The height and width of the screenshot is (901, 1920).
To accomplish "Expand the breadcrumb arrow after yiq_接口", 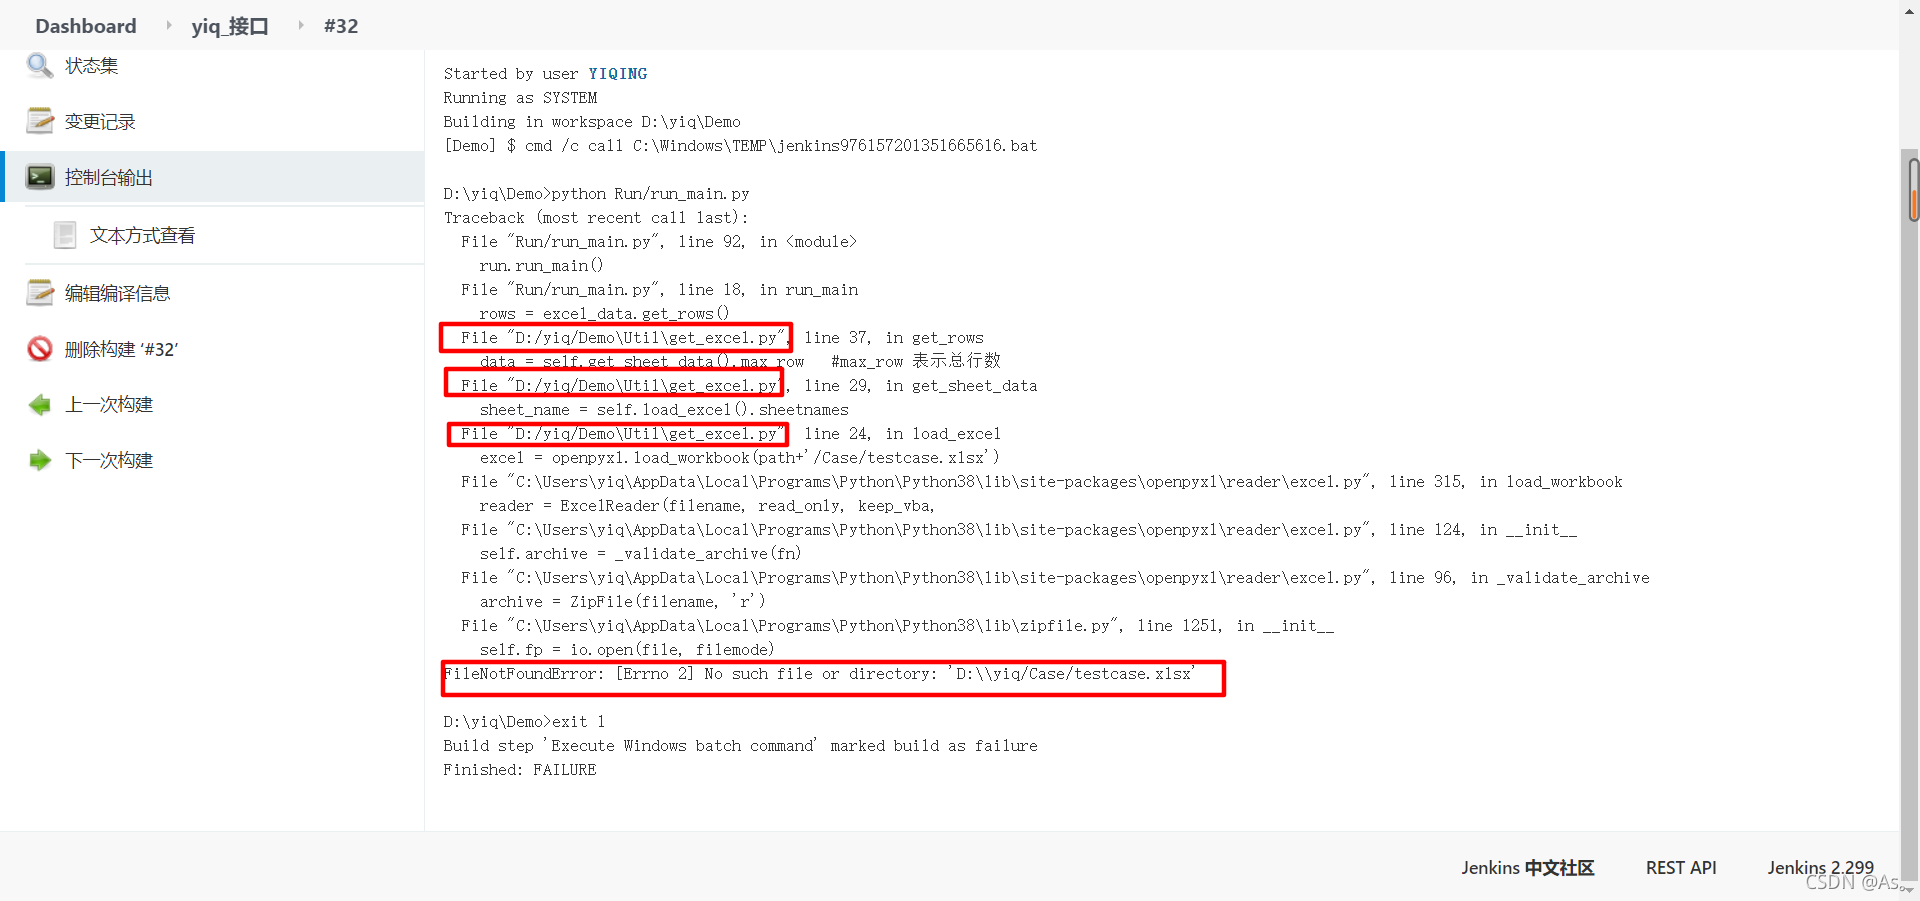I will (x=300, y=25).
